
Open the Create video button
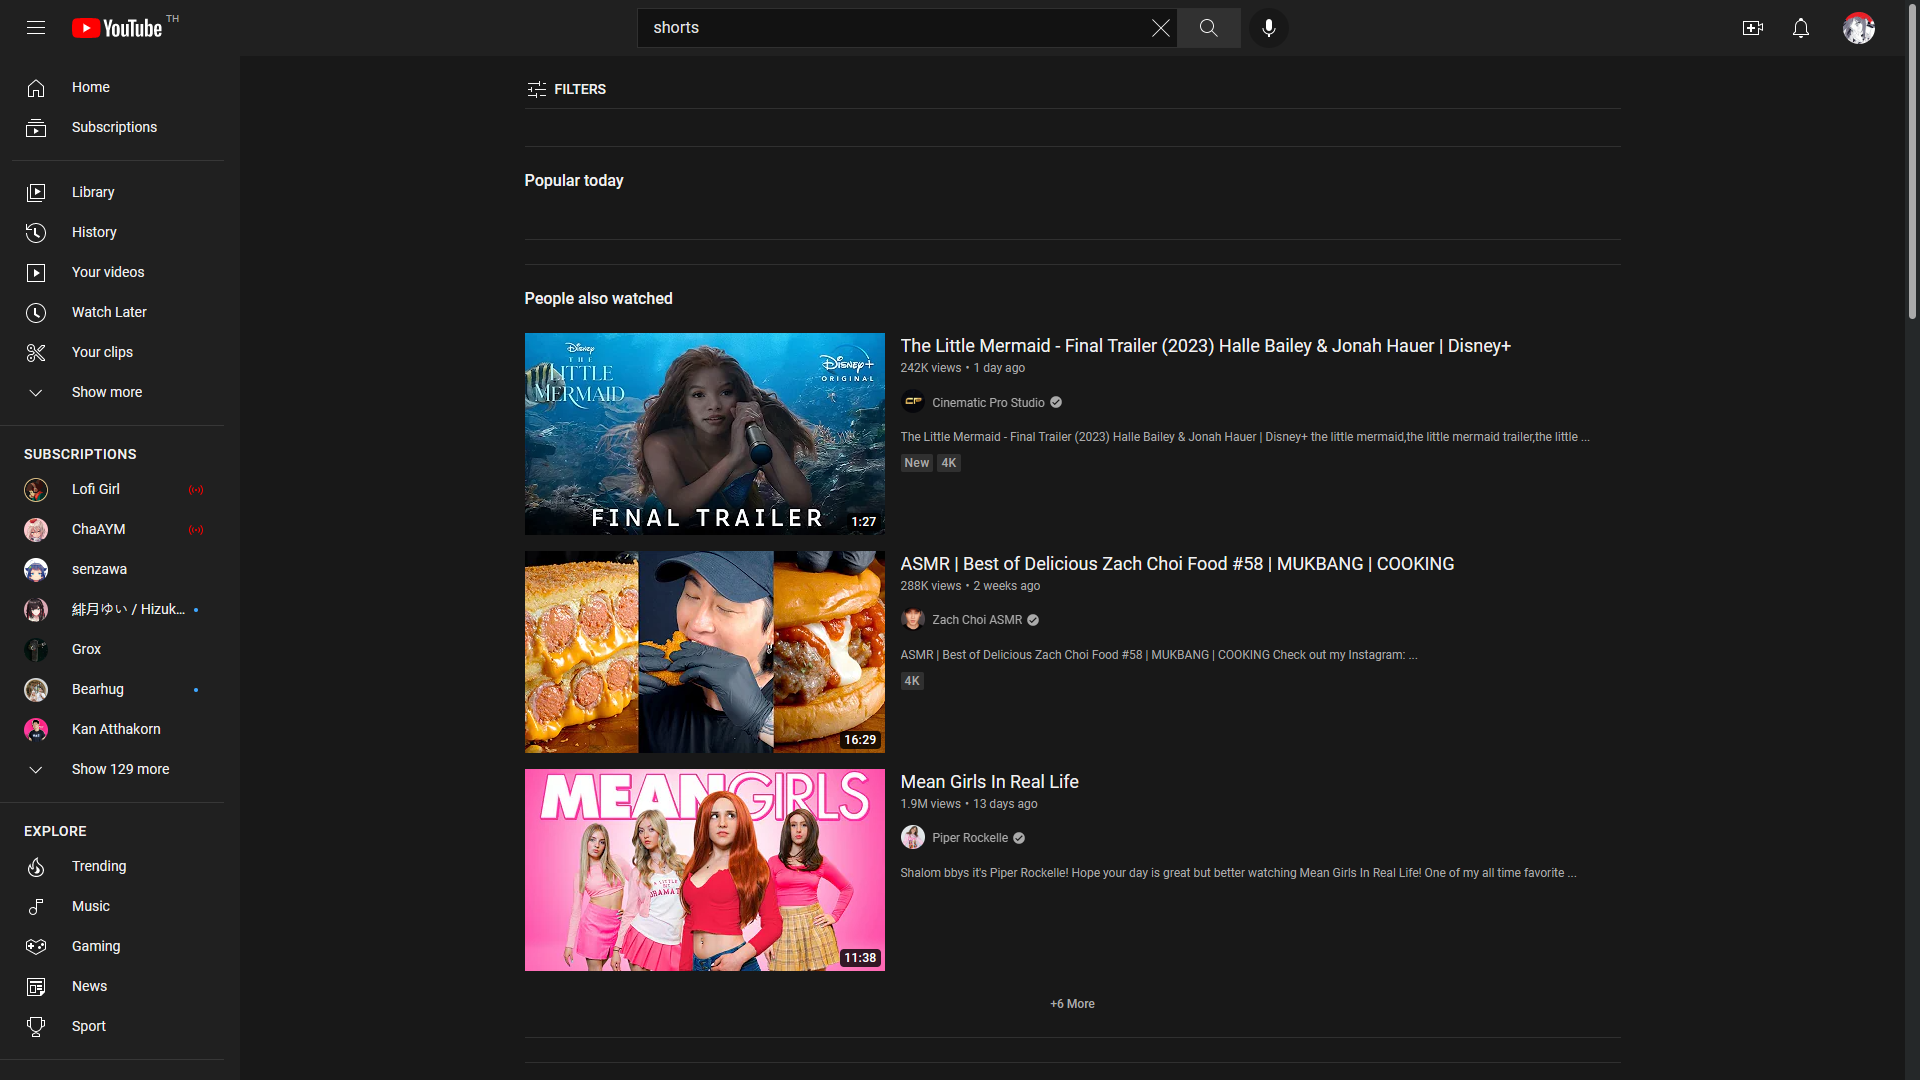1753,28
